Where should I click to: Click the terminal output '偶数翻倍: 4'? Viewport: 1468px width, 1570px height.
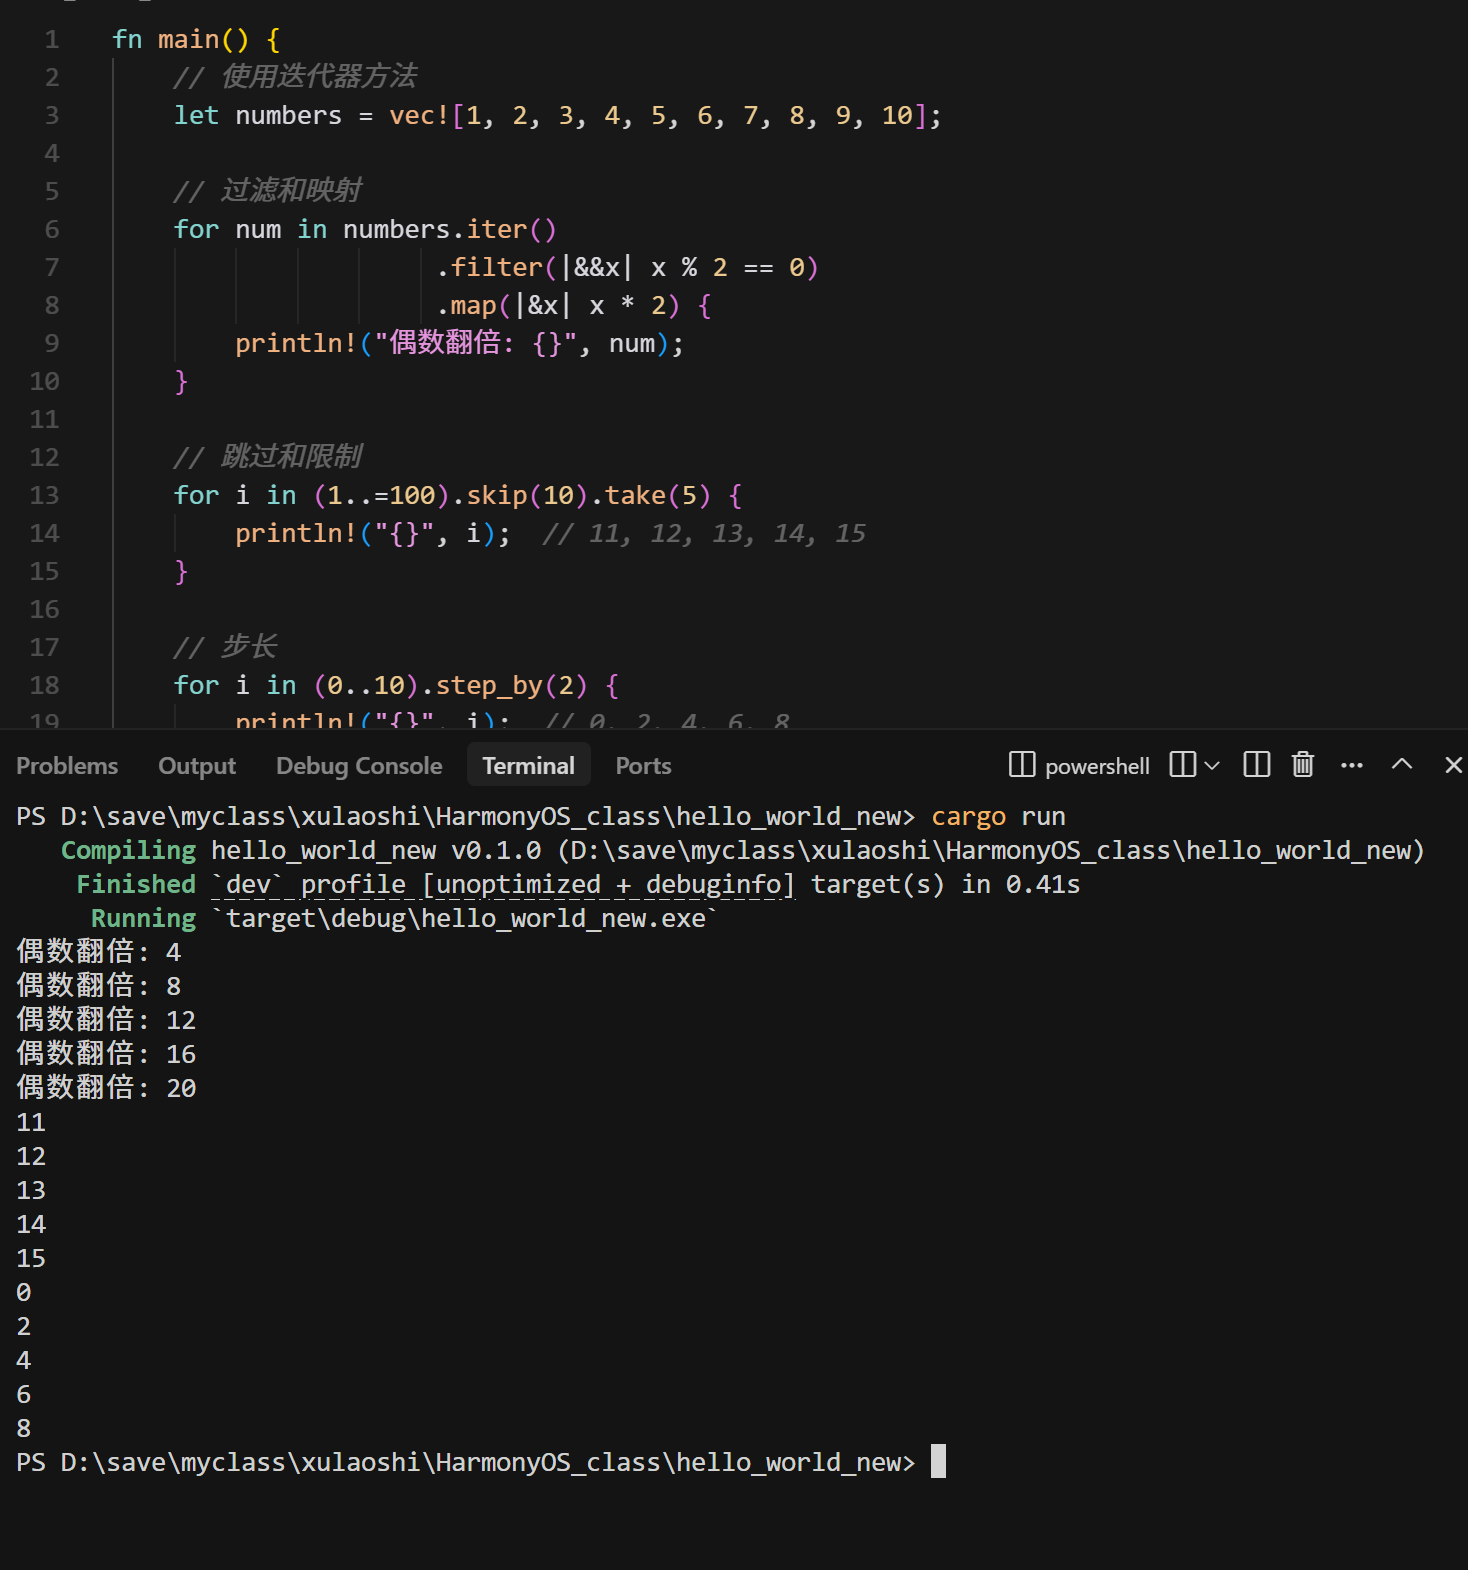click(99, 953)
